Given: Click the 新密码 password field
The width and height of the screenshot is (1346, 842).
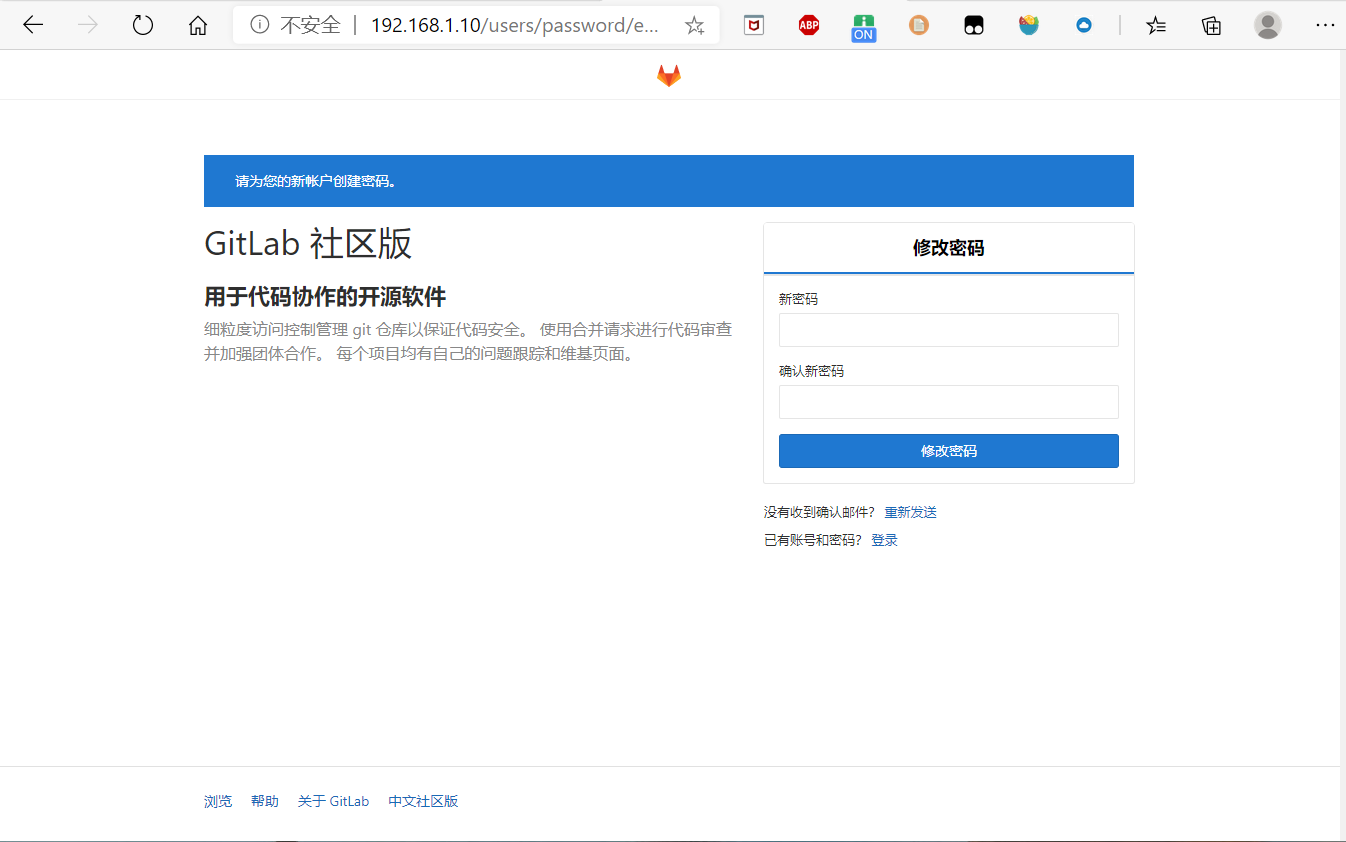Looking at the screenshot, I should 948,329.
